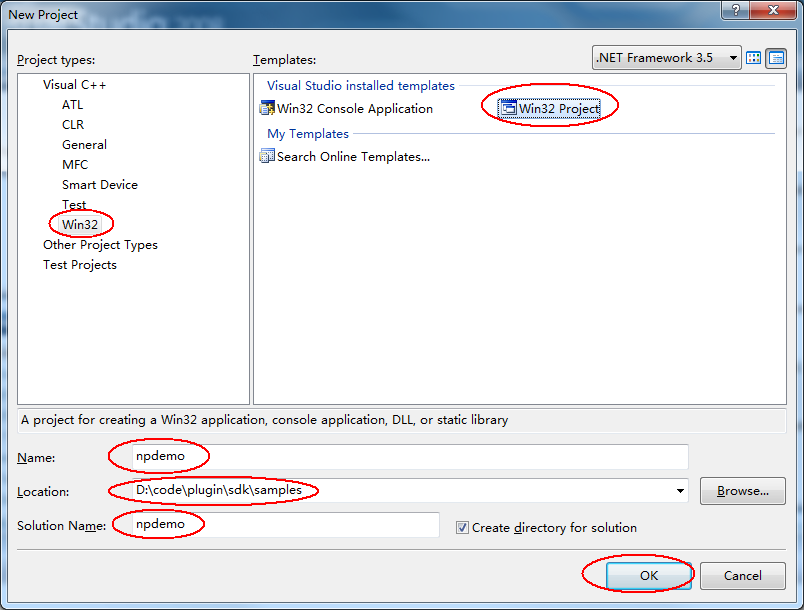Select Smart Device project type
Screen dimensions: 804x610
(x=100, y=185)
